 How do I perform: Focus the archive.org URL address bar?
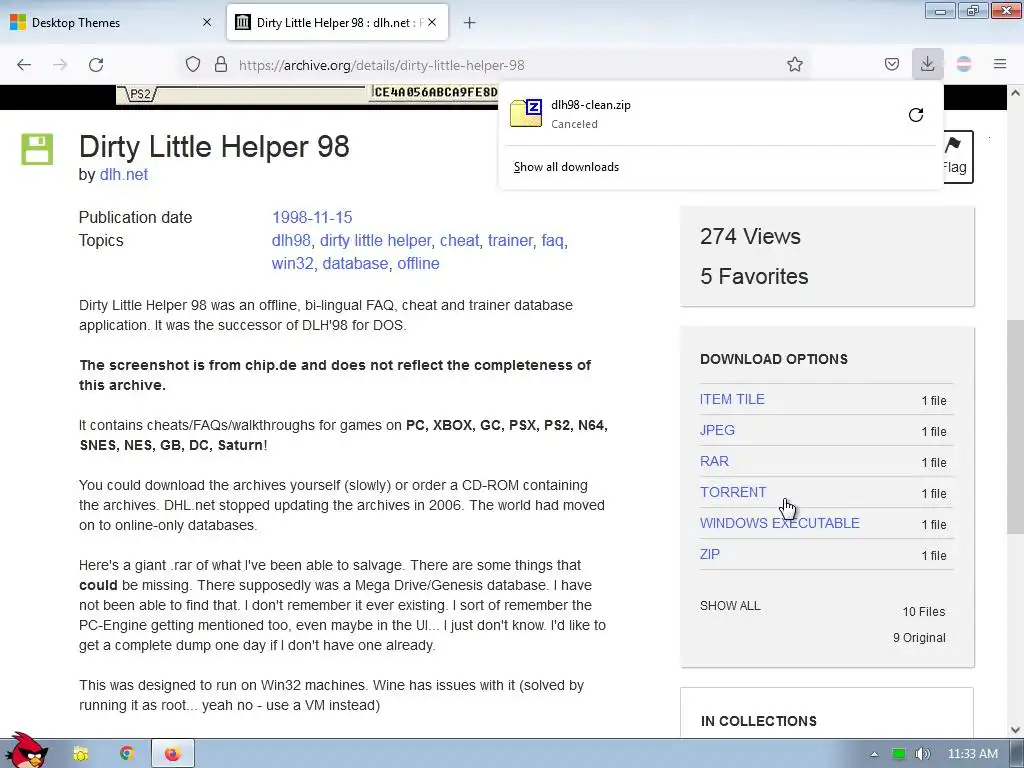496,65
